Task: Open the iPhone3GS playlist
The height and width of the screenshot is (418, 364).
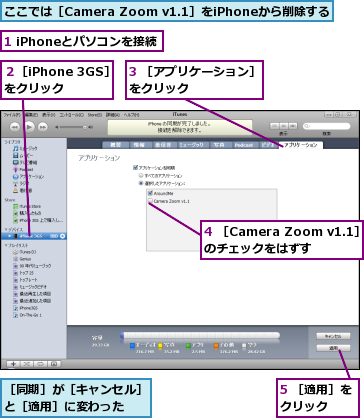Action: pyautogui.click(x=25, y=308)
